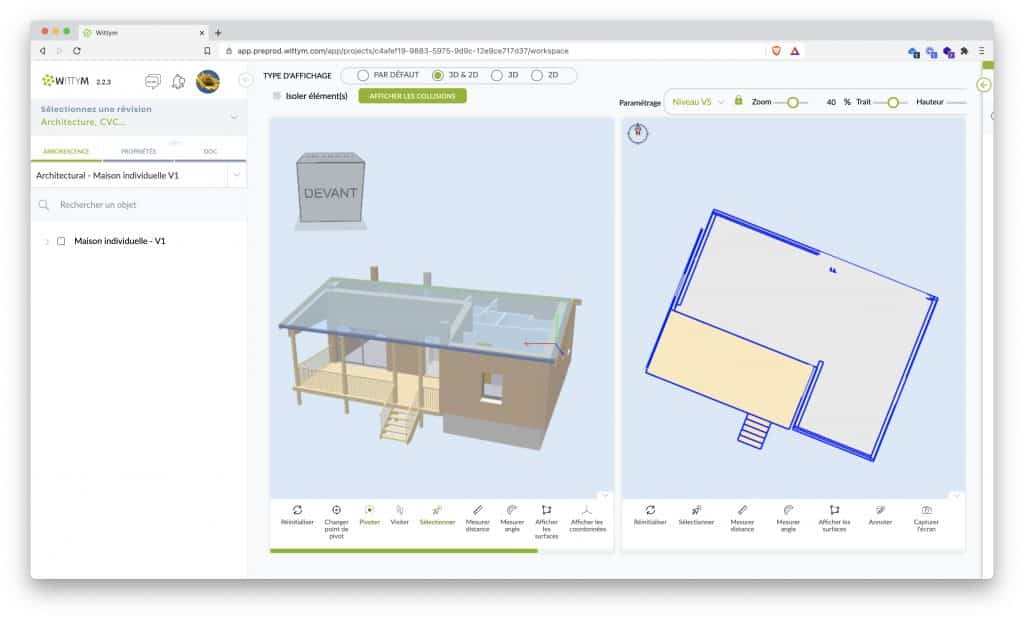The width and height of the screenshot is (1024, 619).
Task: Switch to the PROPRIÉTÉS tab
Action: (x=138, y=151)
